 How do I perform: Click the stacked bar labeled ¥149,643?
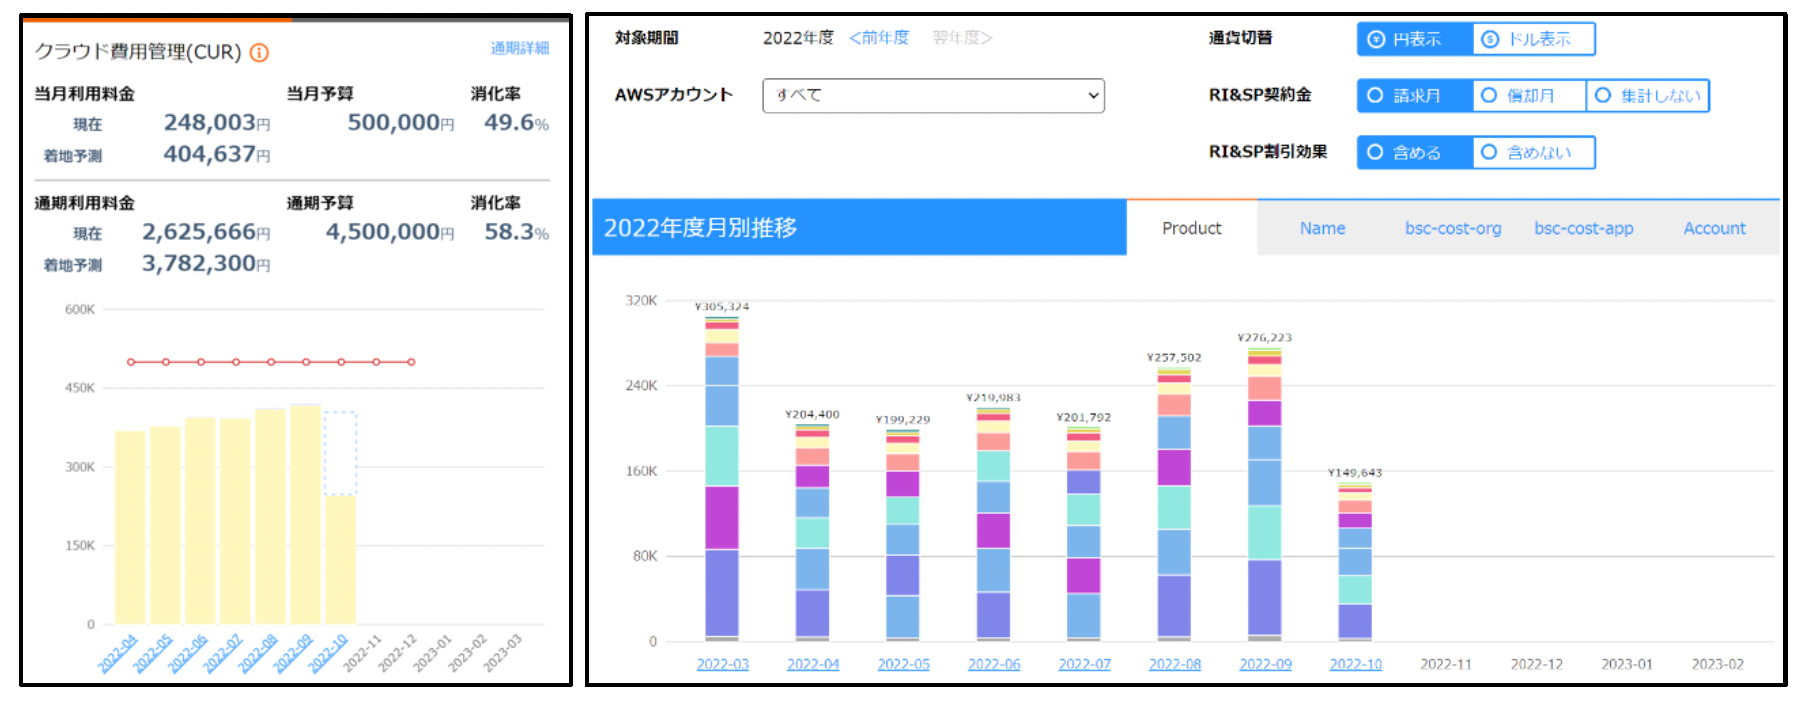[1355, 562]
